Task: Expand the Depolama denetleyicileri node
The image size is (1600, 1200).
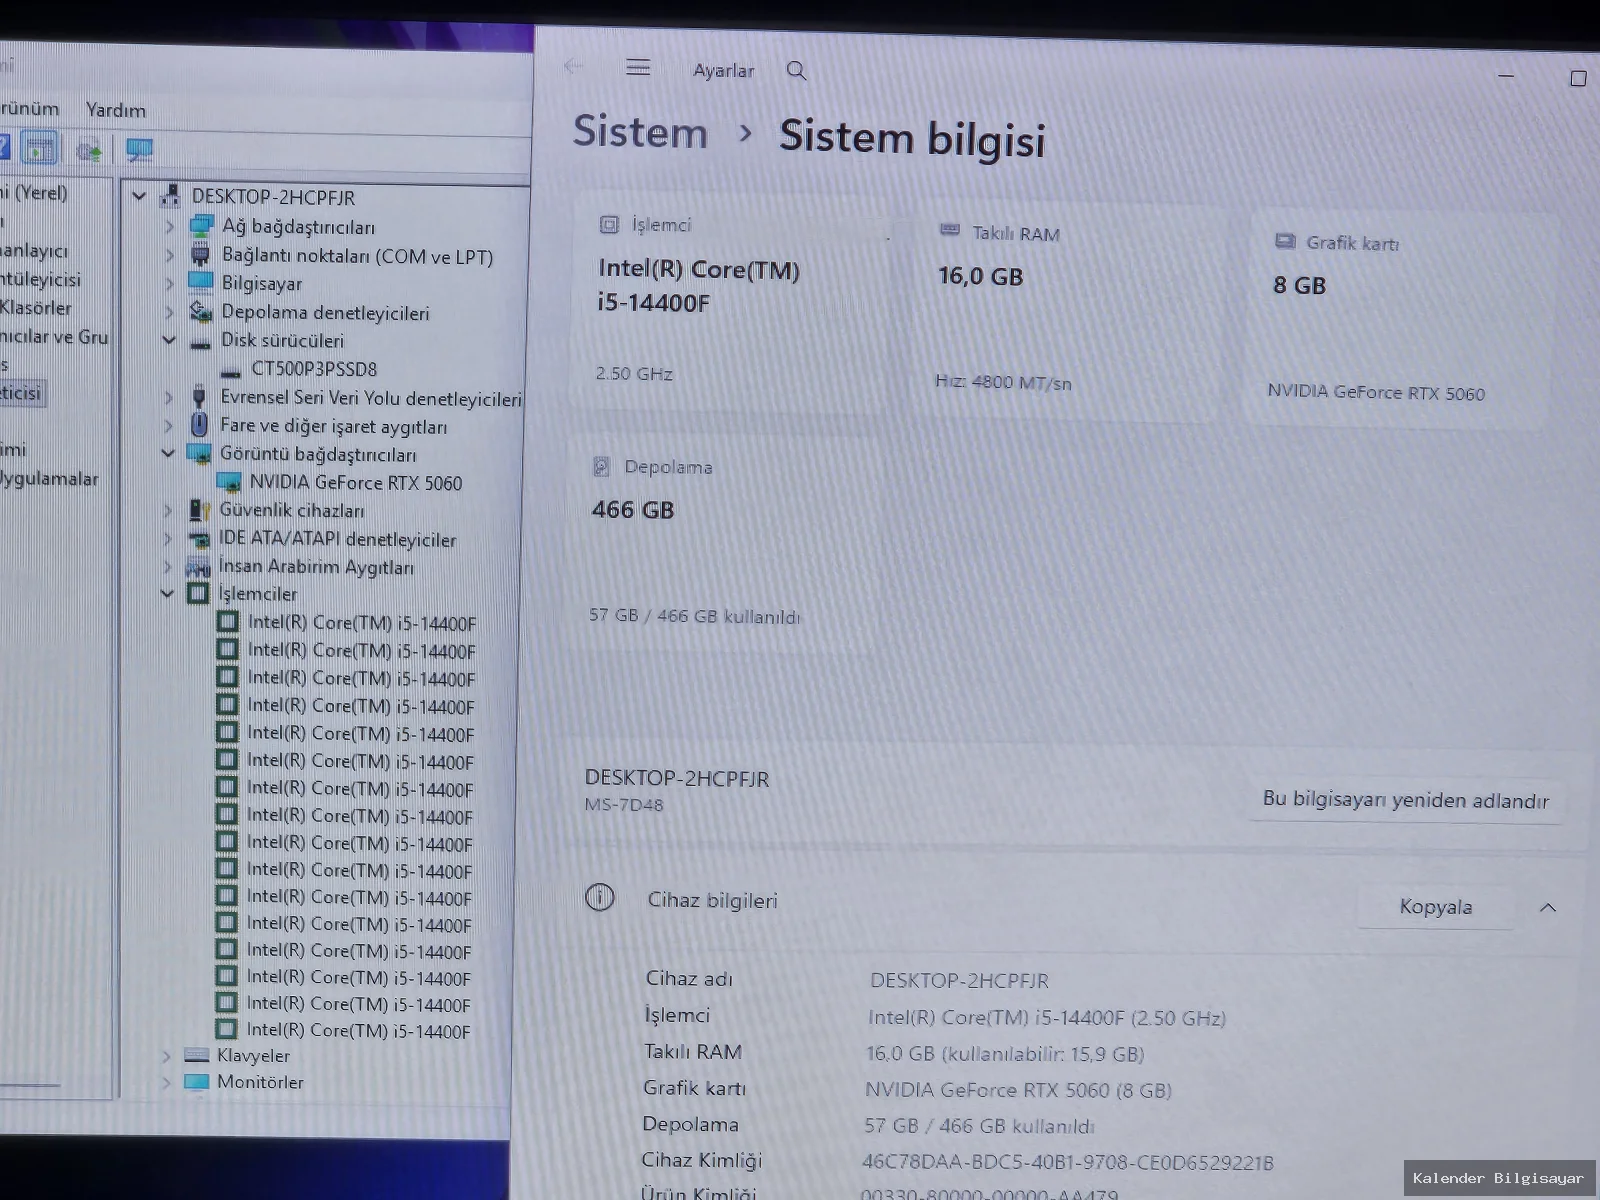Action: [x=169, y=312]
